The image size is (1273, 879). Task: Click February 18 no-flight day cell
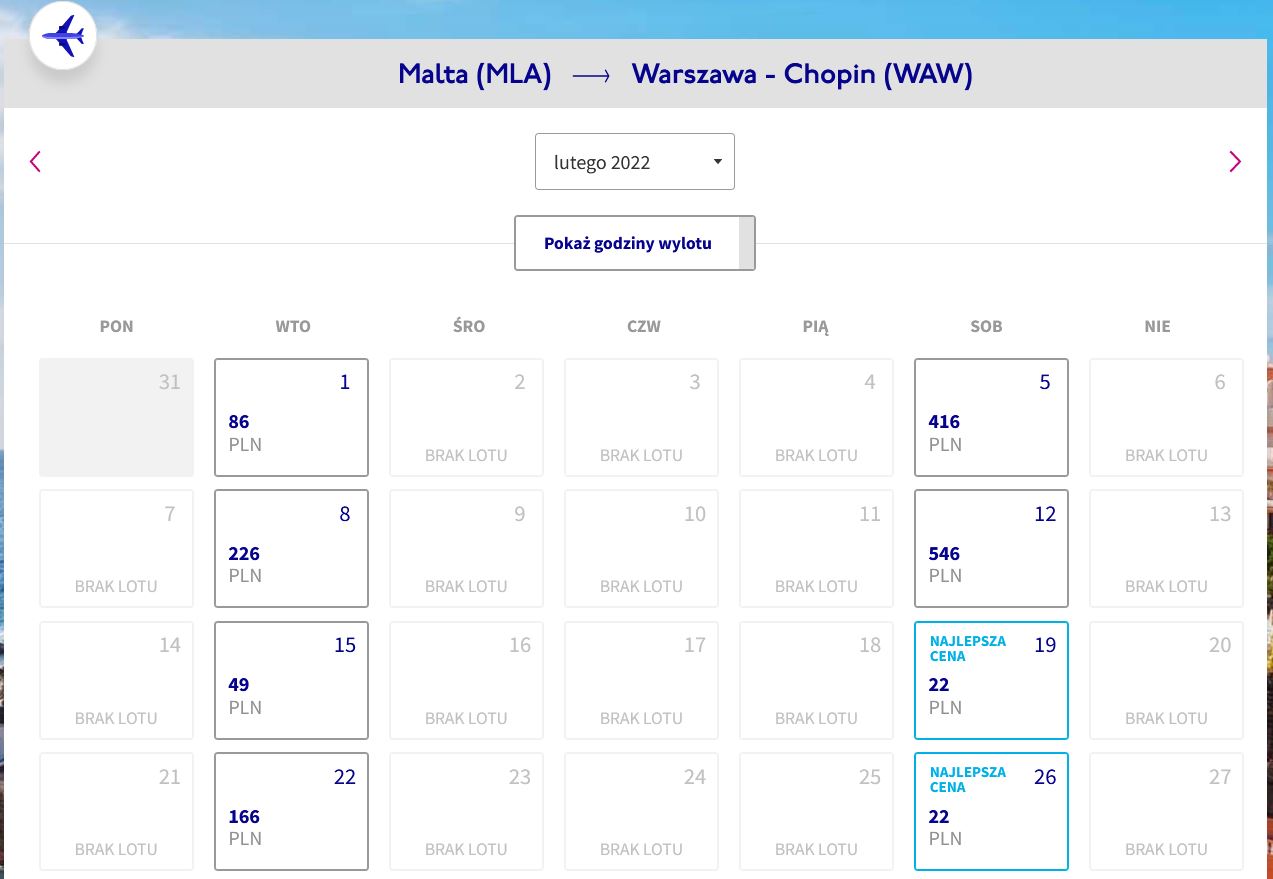(816, 680)
